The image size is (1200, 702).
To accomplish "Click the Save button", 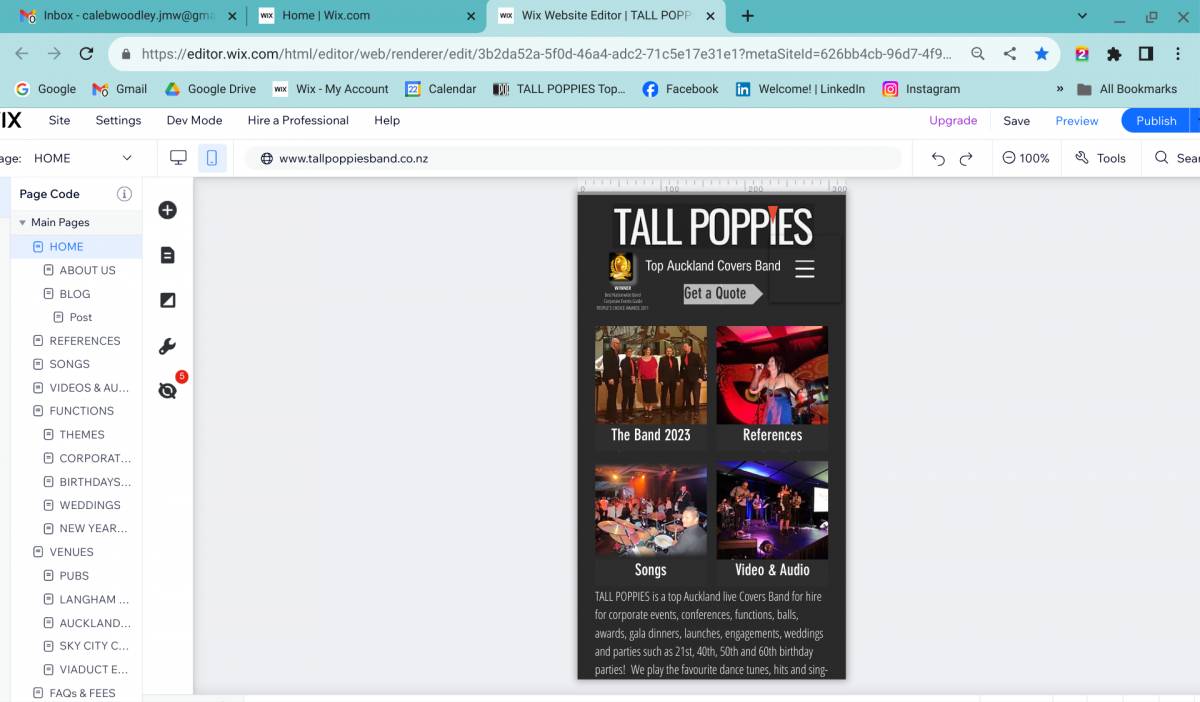I will click(1017, 120).
